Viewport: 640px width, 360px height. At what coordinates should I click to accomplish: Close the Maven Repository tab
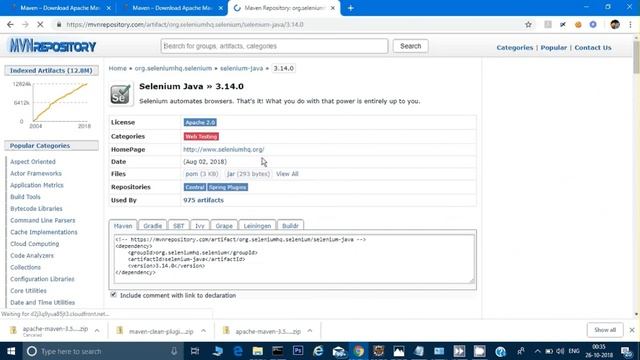pos(333,8)
